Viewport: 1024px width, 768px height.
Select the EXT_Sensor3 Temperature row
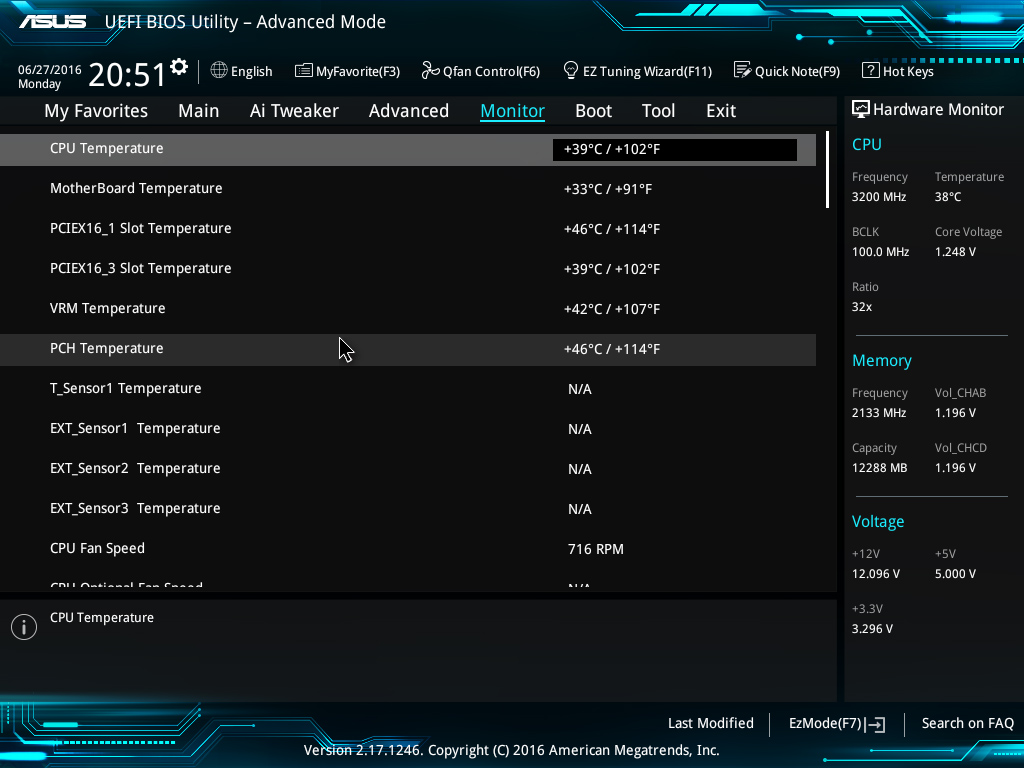pyautogui.click(x=408, y=508)
